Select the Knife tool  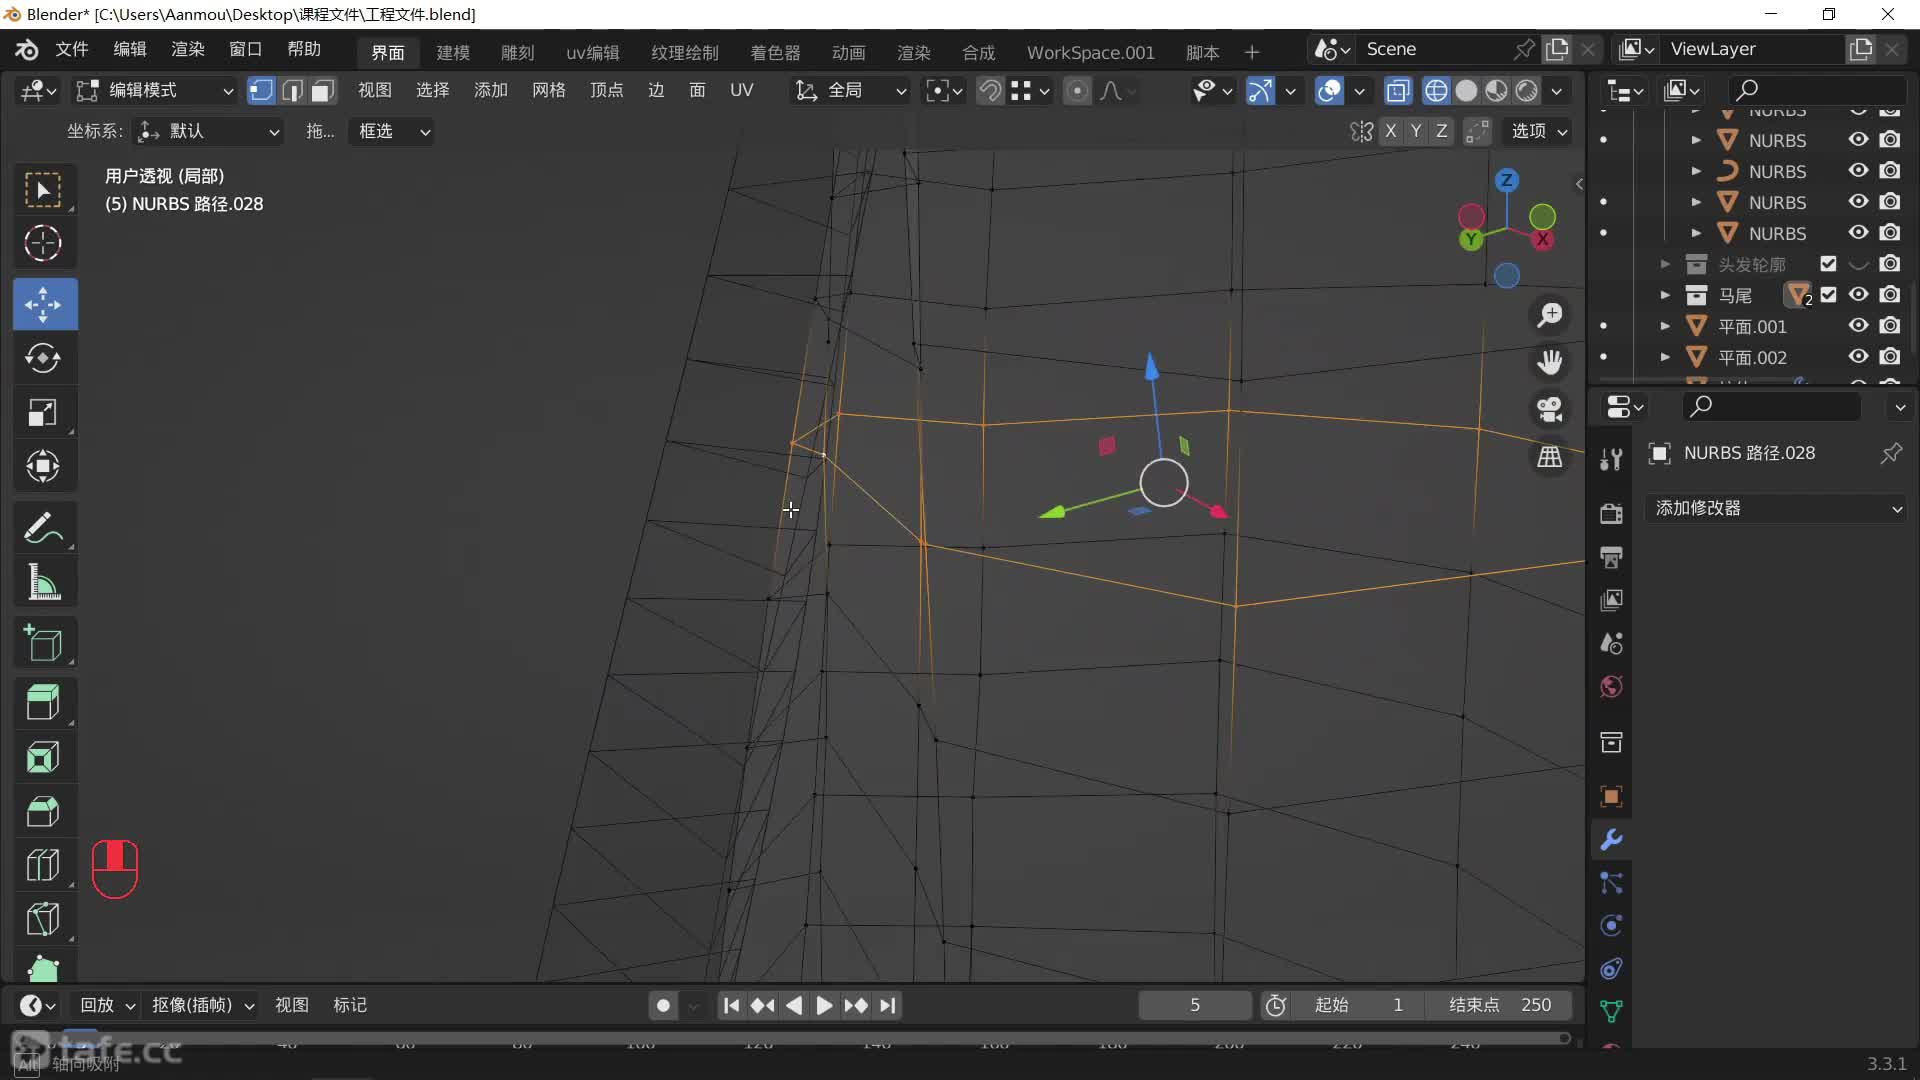44,919
